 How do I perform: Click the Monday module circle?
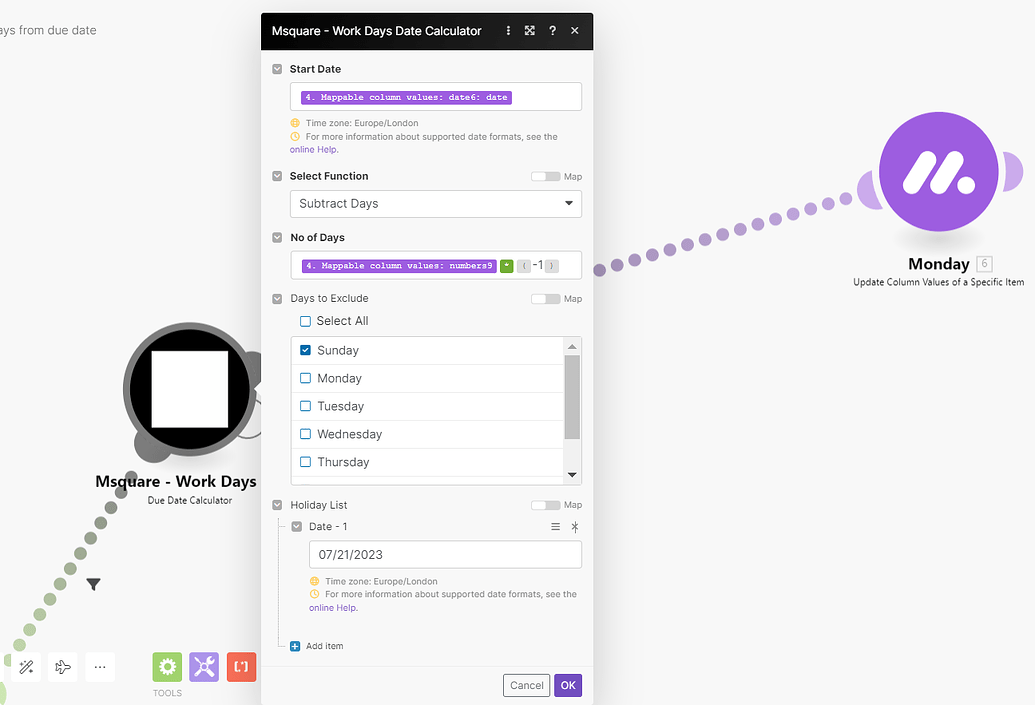click(938, 172)
